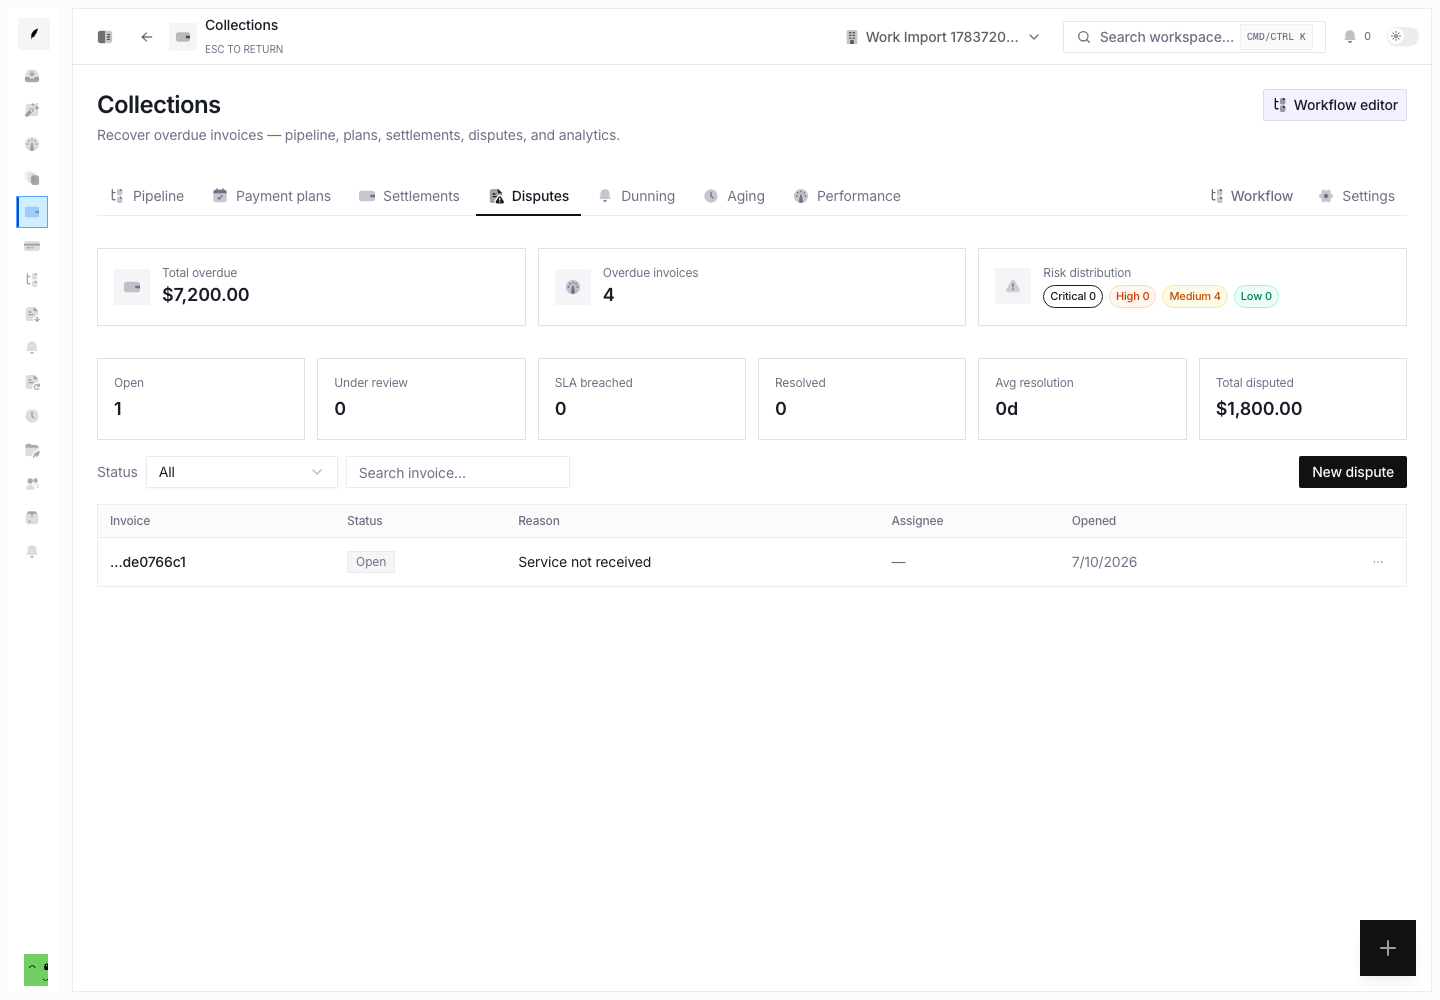Switch to the Dunning tab
Screen dimensions: 1440x1000
[636, 196]
